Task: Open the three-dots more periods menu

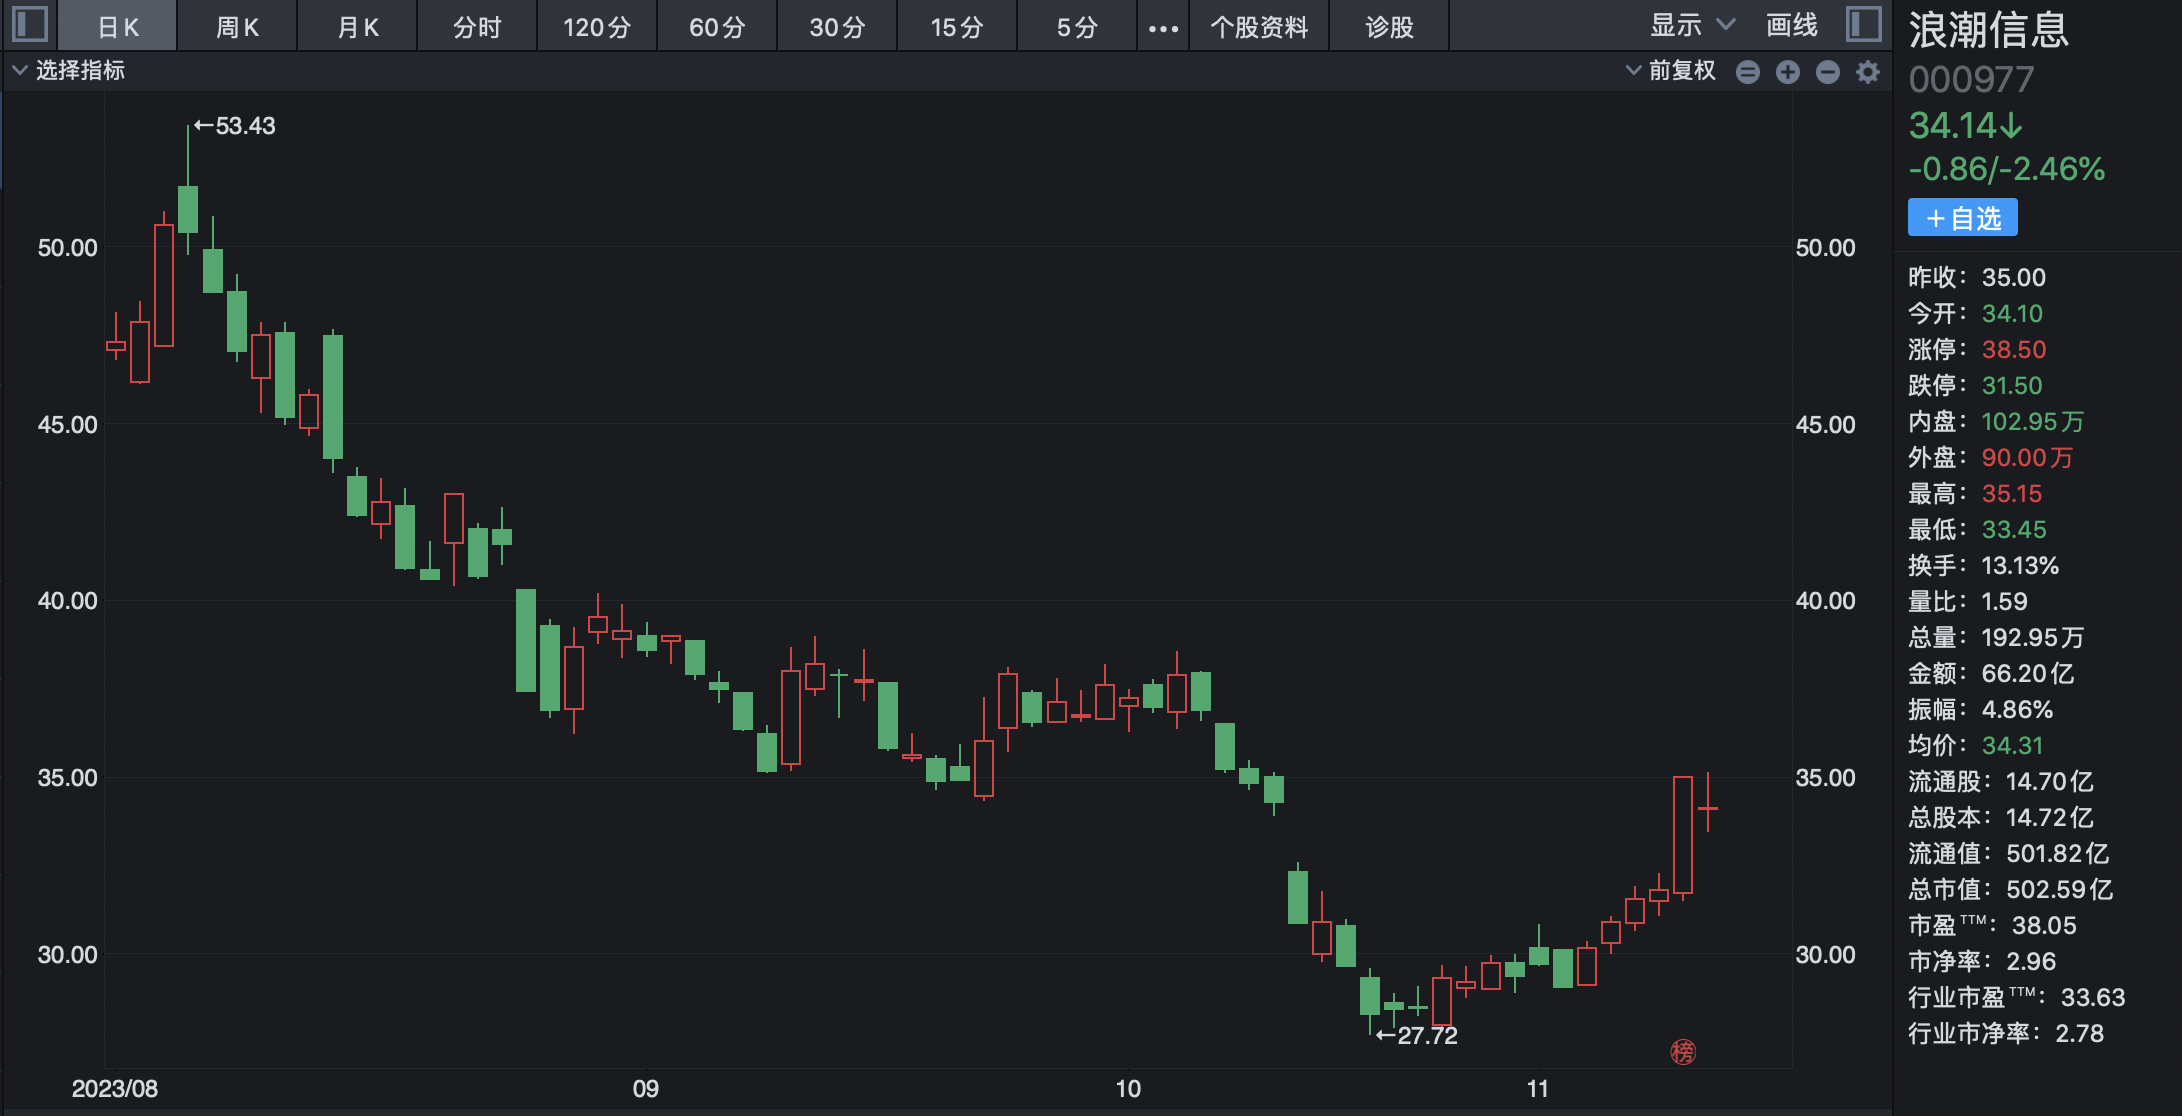Action: [1163, 28]
